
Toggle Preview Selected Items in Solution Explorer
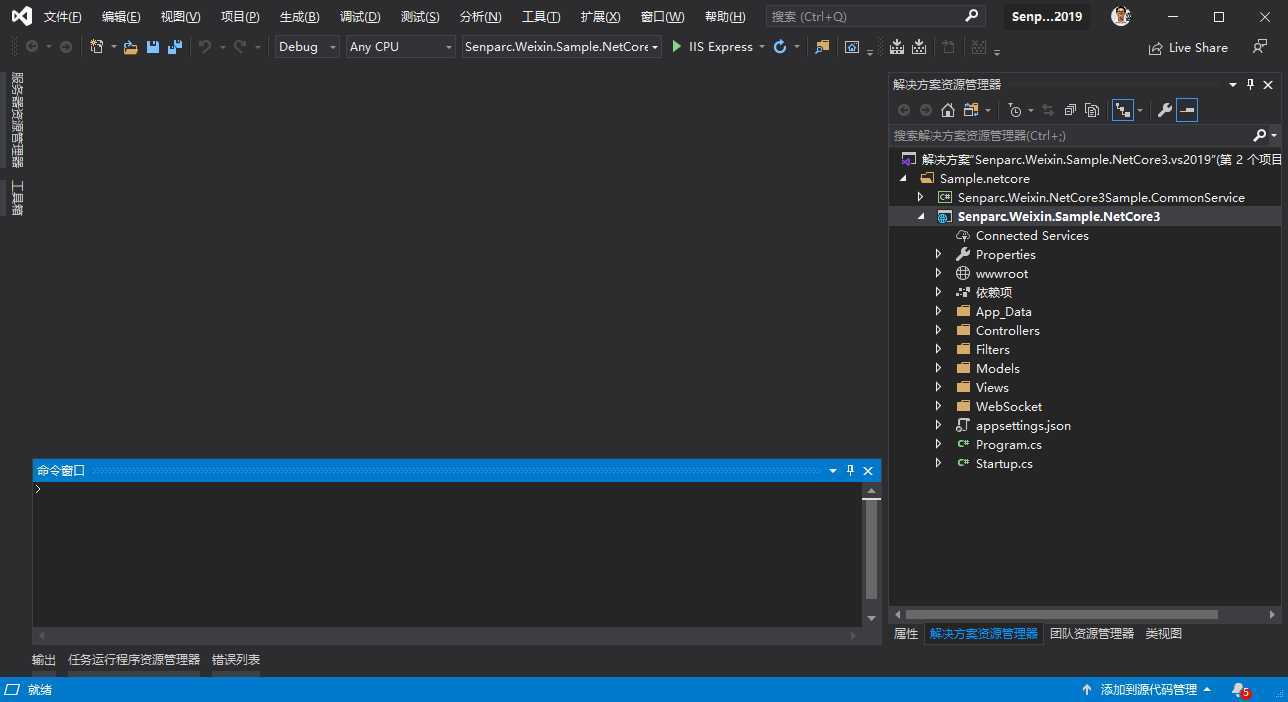pos(1187,110)
